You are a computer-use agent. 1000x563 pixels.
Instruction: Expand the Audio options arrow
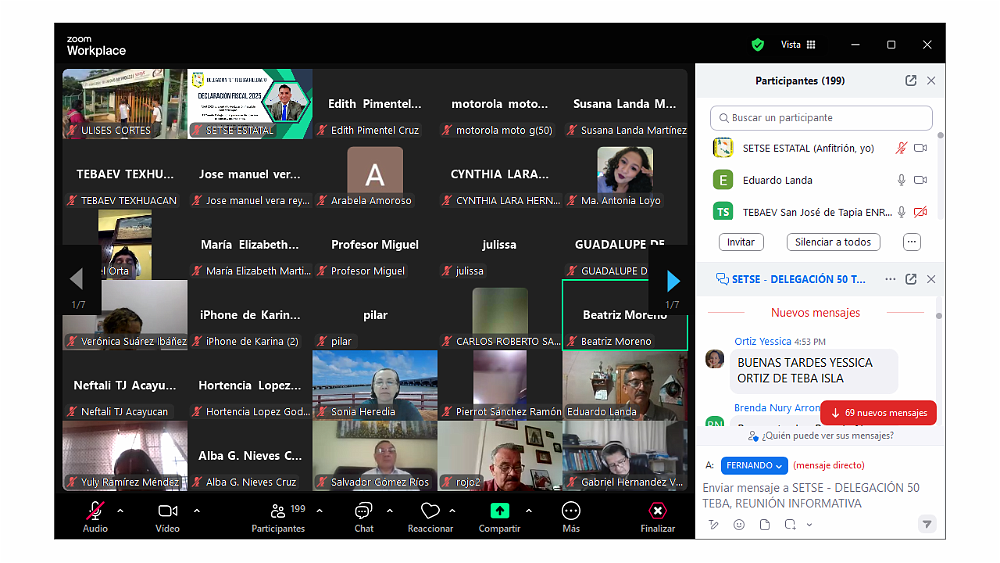(121, 510)
